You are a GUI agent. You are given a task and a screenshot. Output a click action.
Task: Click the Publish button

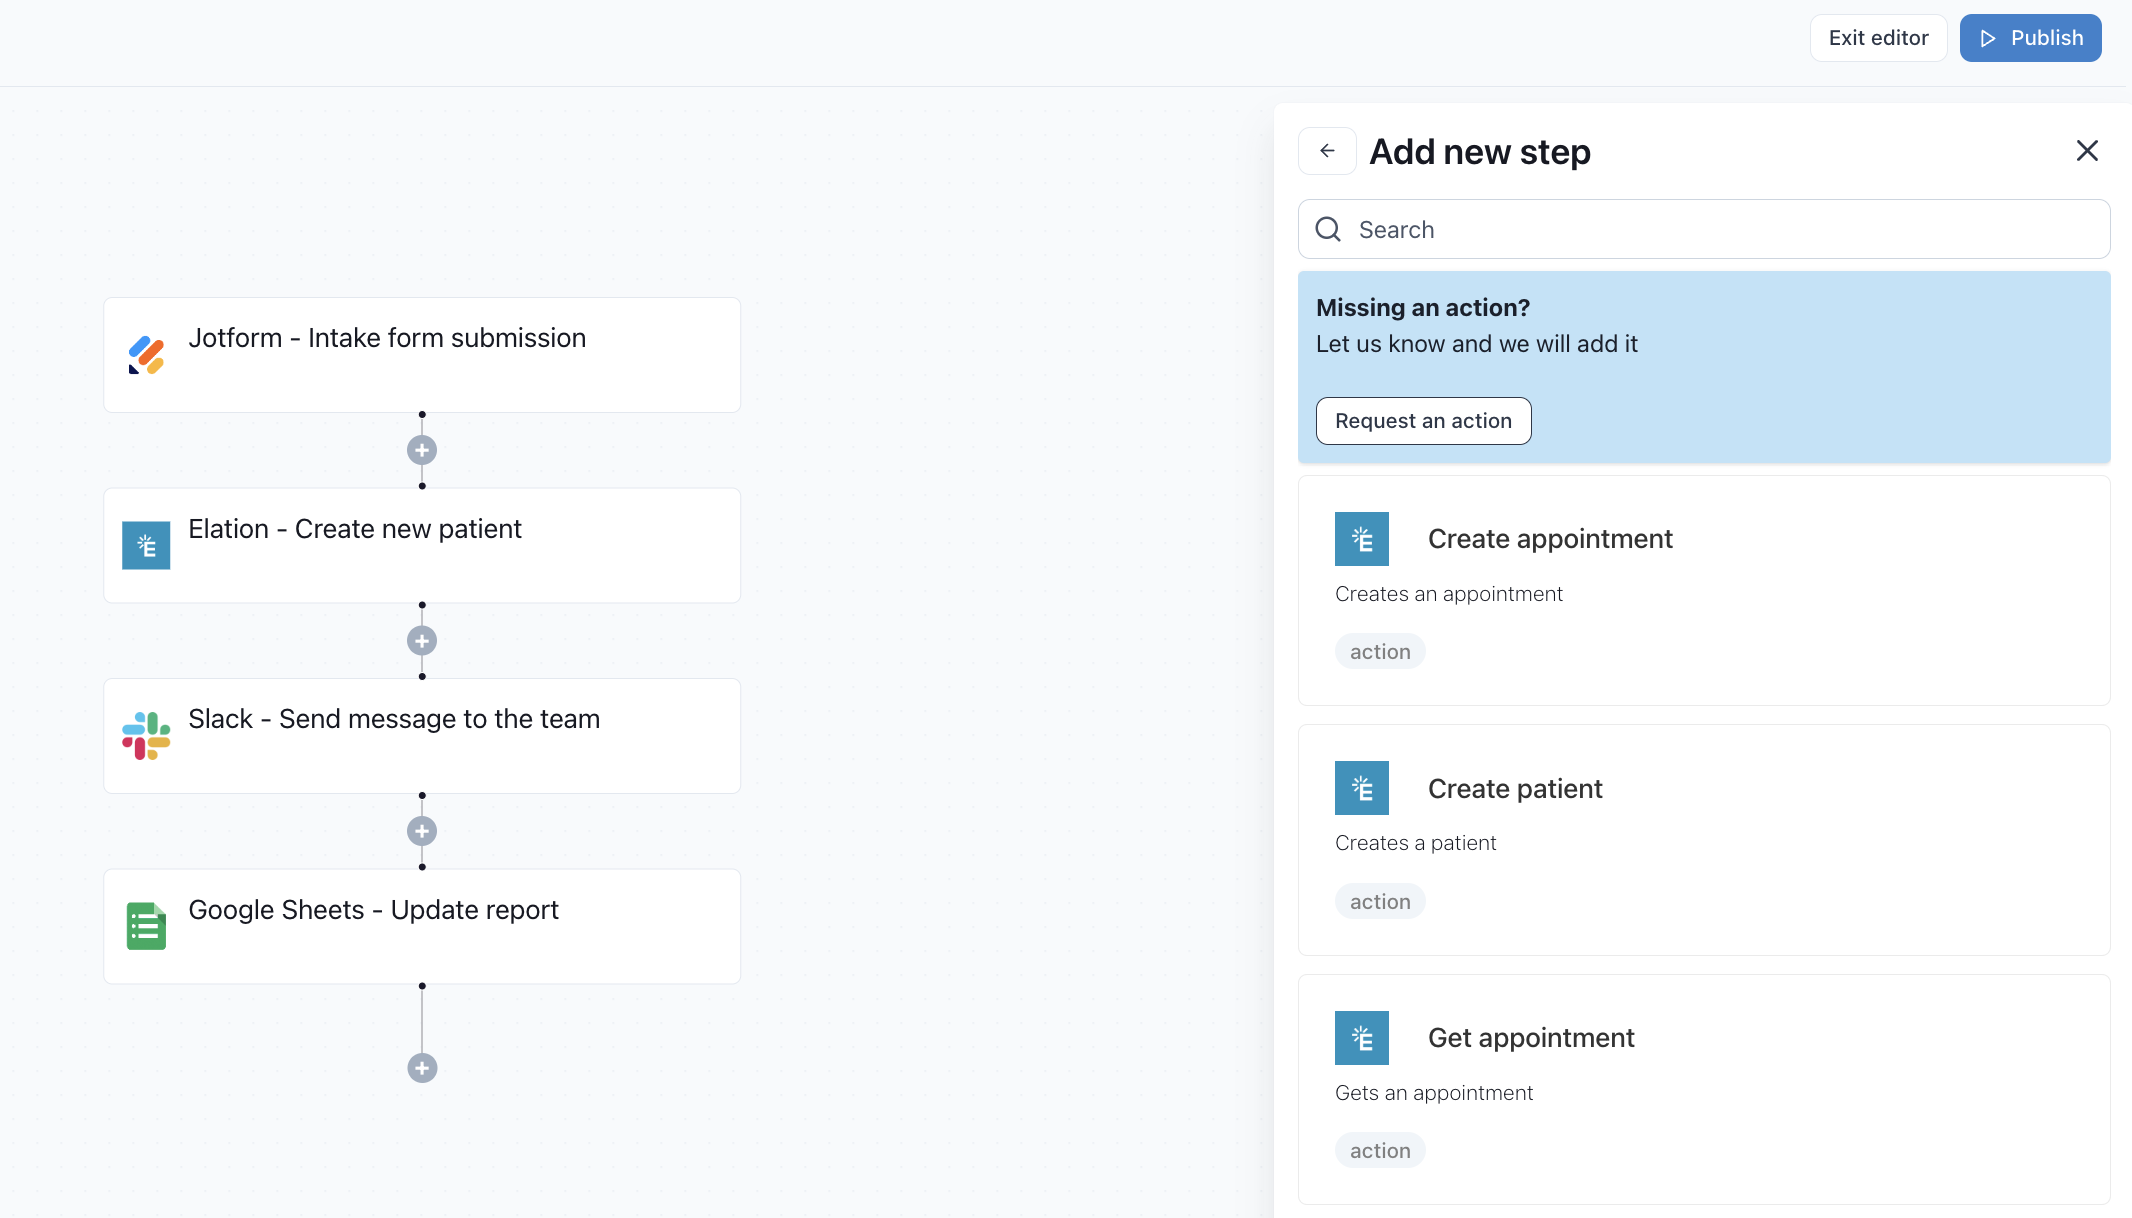[x=2030, y=38]
